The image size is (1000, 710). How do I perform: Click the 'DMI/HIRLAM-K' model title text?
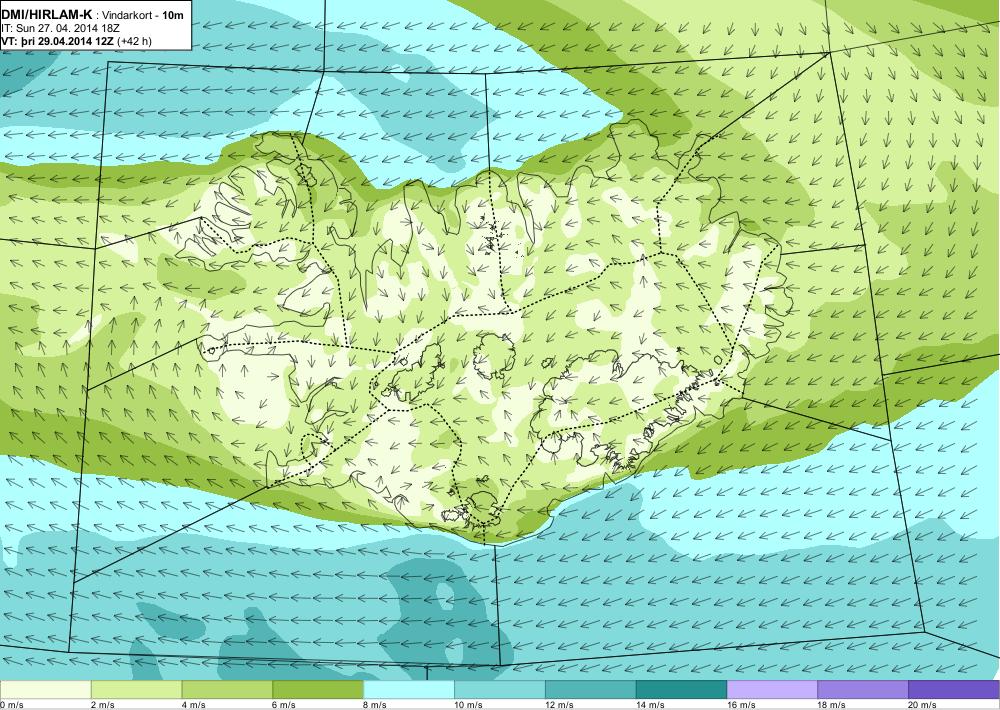tap(47, 15)
